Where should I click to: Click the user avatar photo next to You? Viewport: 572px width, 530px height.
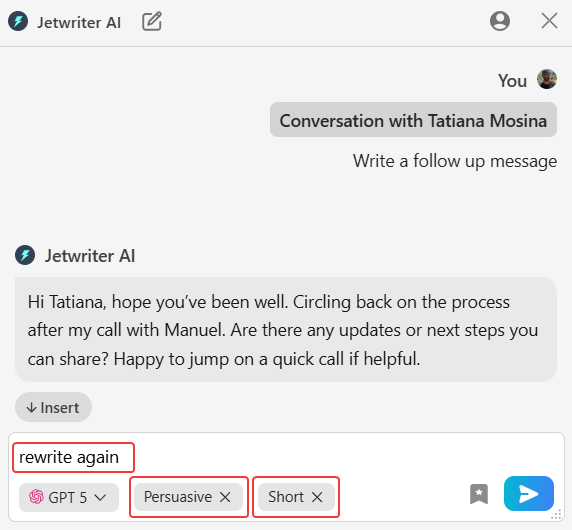[x=546, y=79]
